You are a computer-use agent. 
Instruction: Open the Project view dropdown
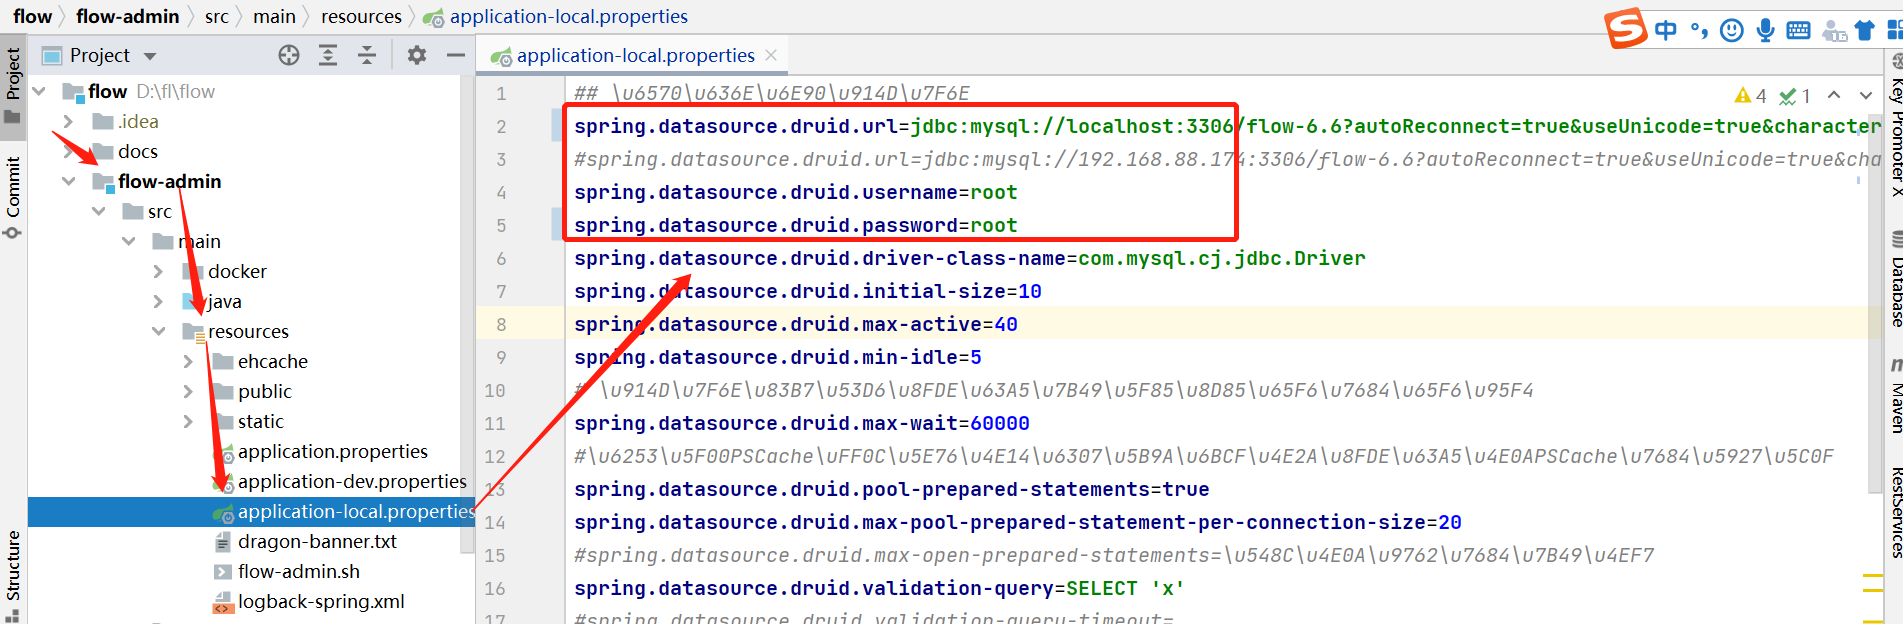(150, 56)
